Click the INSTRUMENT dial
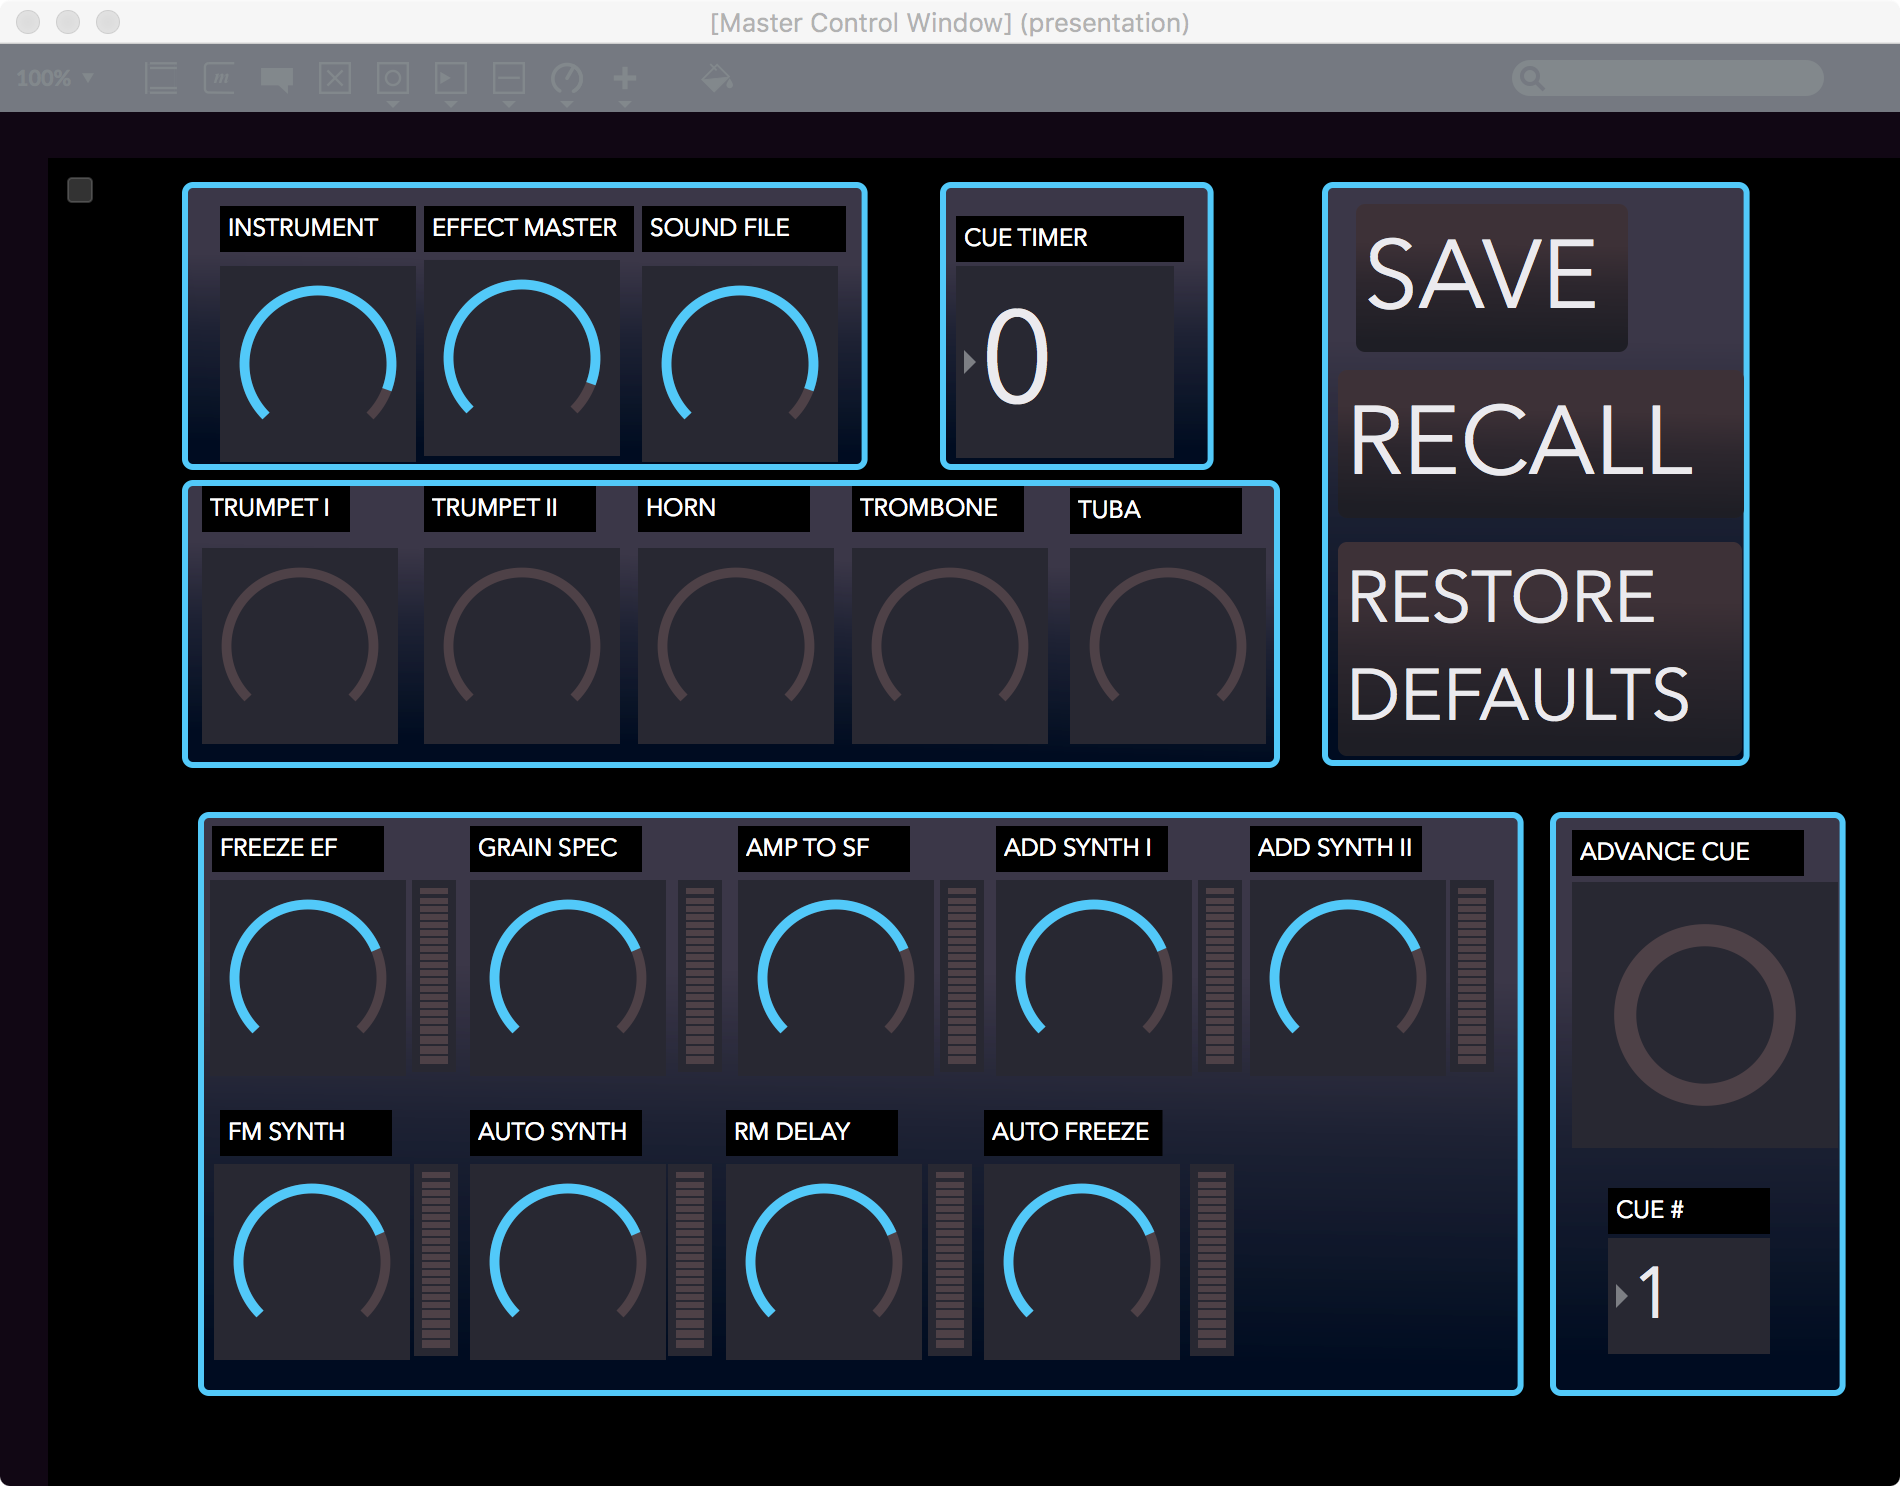The image size is (1900, 1486). click(x=318, y=363)
